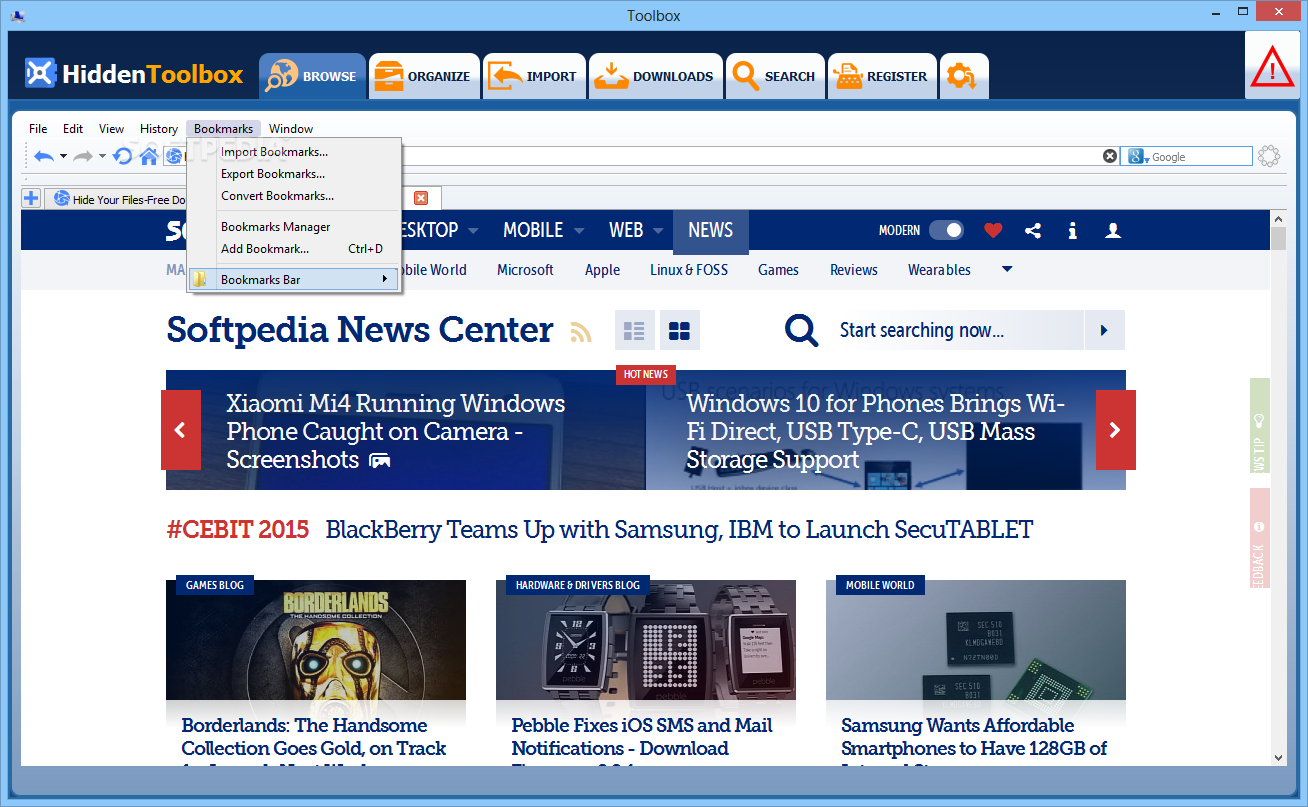The width and height of the screenshot is (1308, 807).
Task: Switch to list view layout icon
Action: [x=635, y=330]
